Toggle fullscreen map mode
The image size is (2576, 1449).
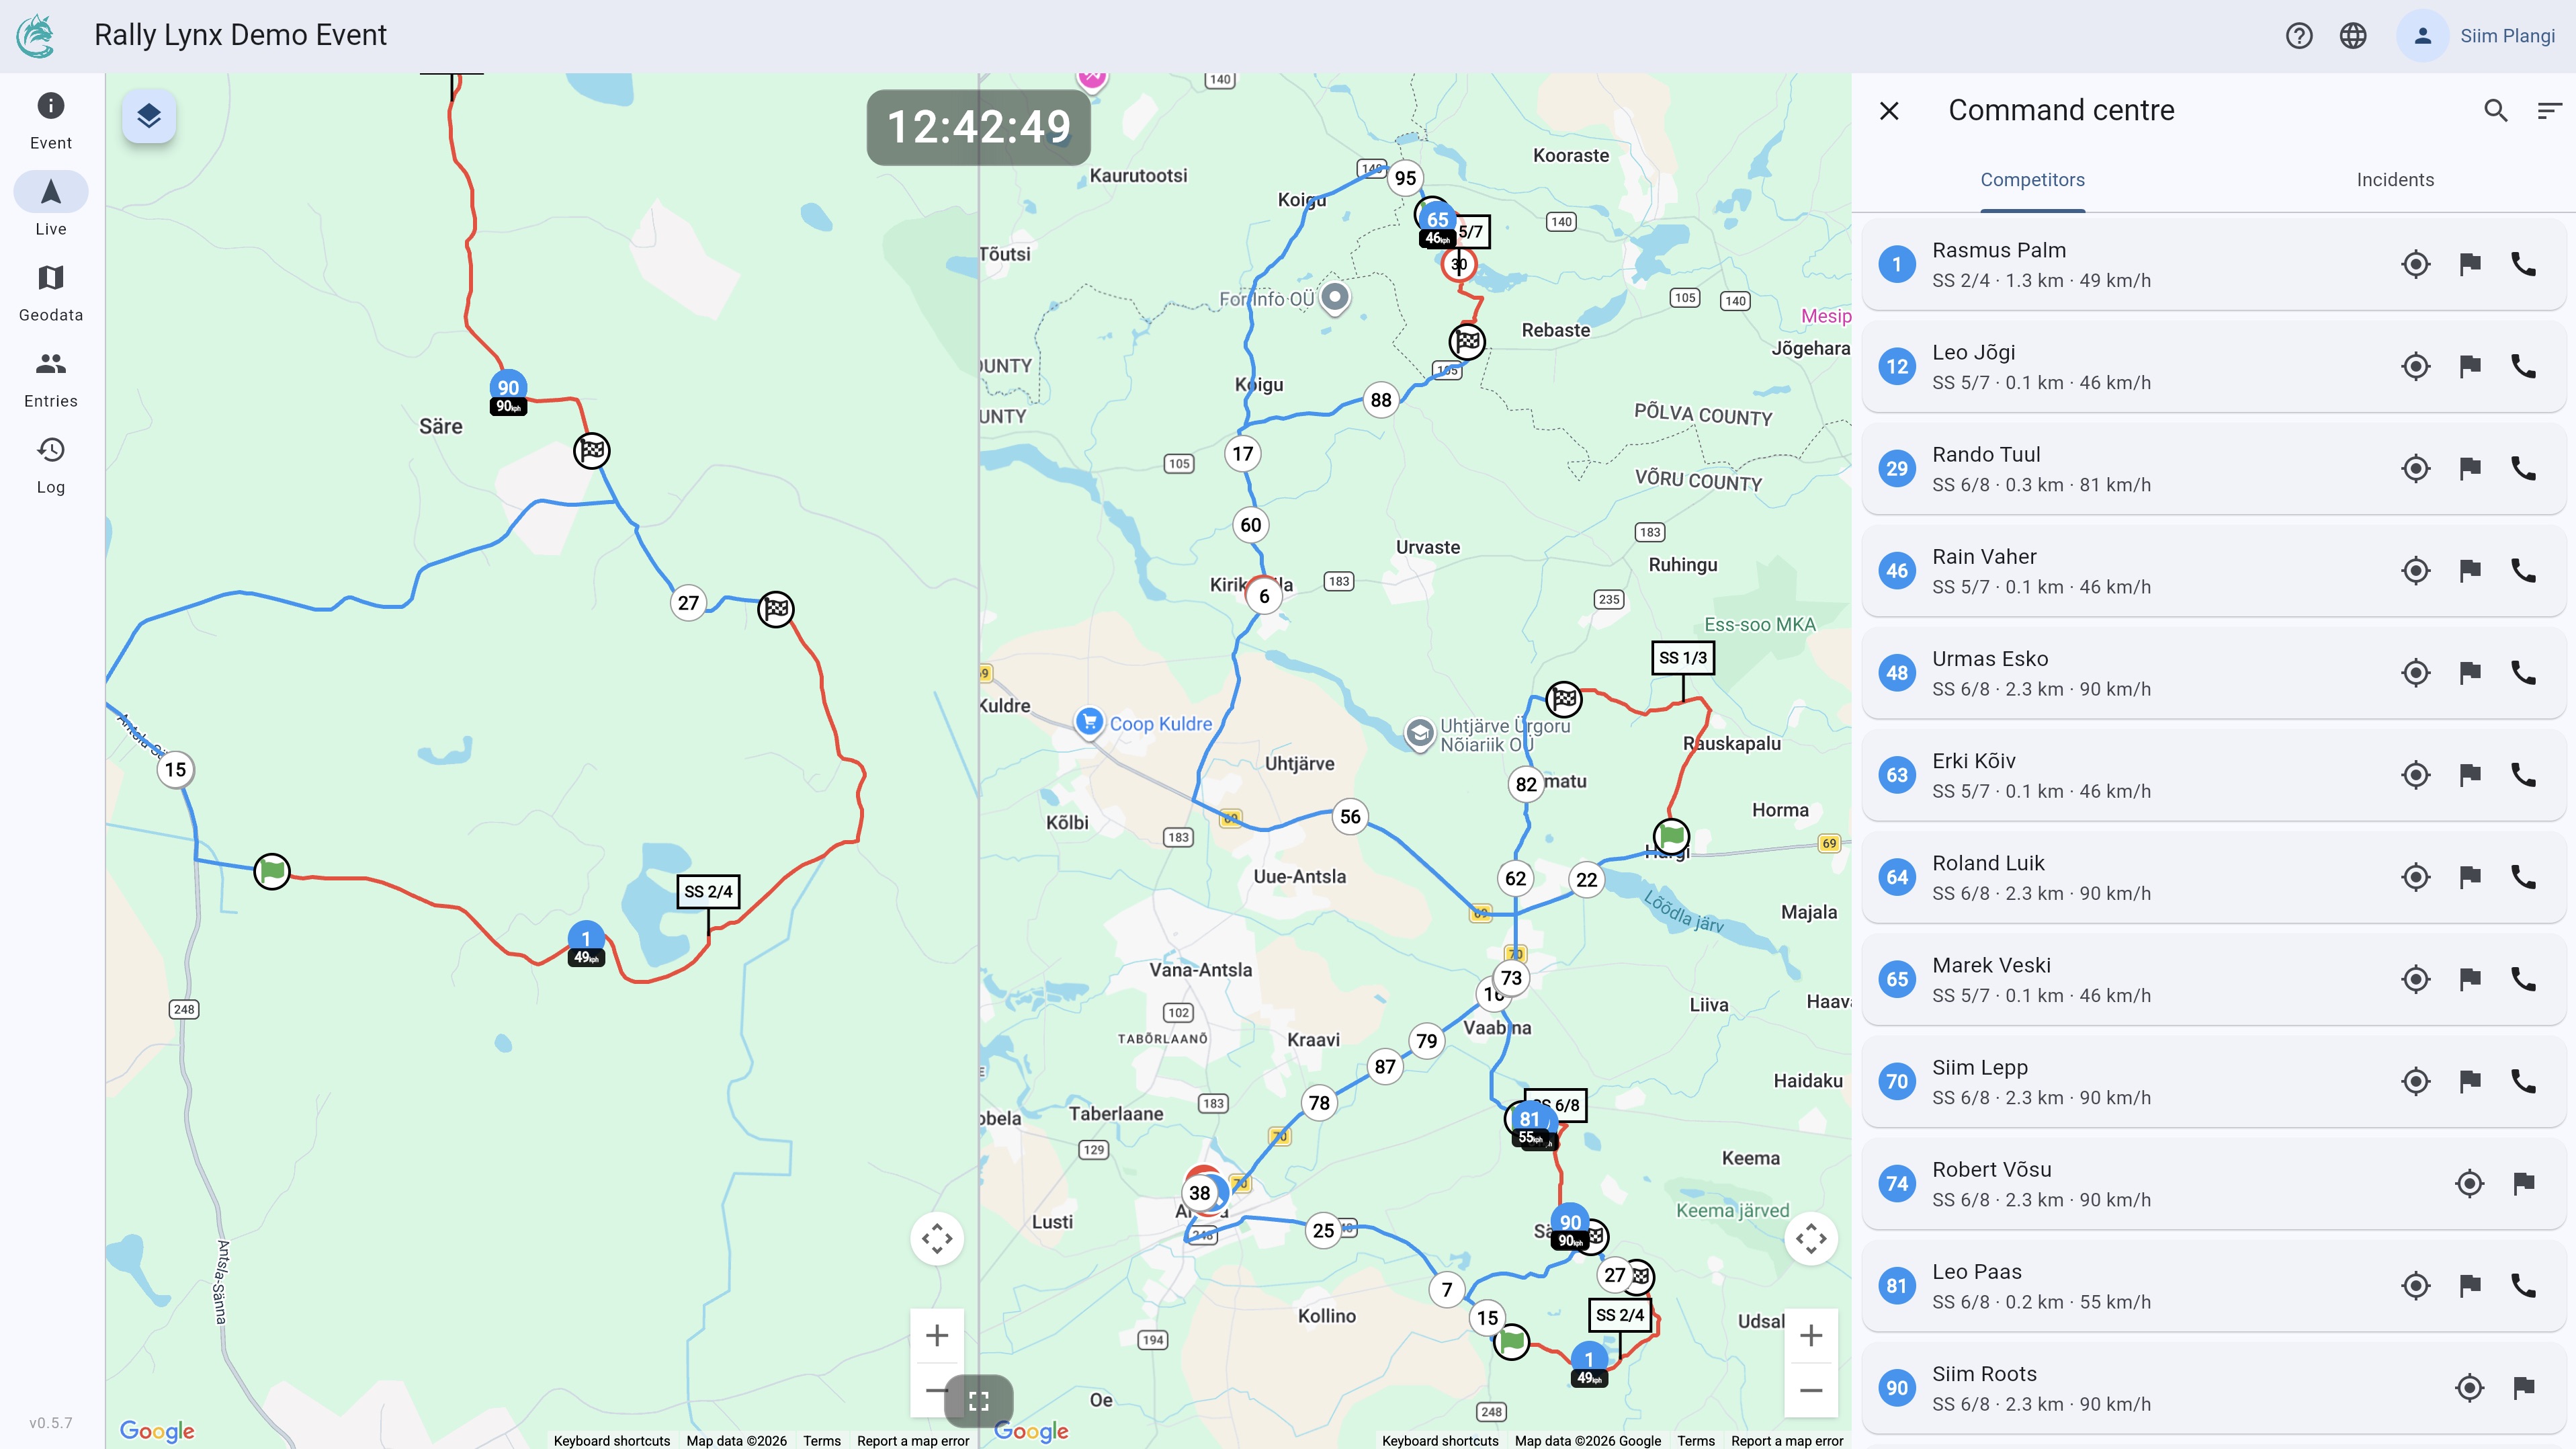tap(978, 1400)
